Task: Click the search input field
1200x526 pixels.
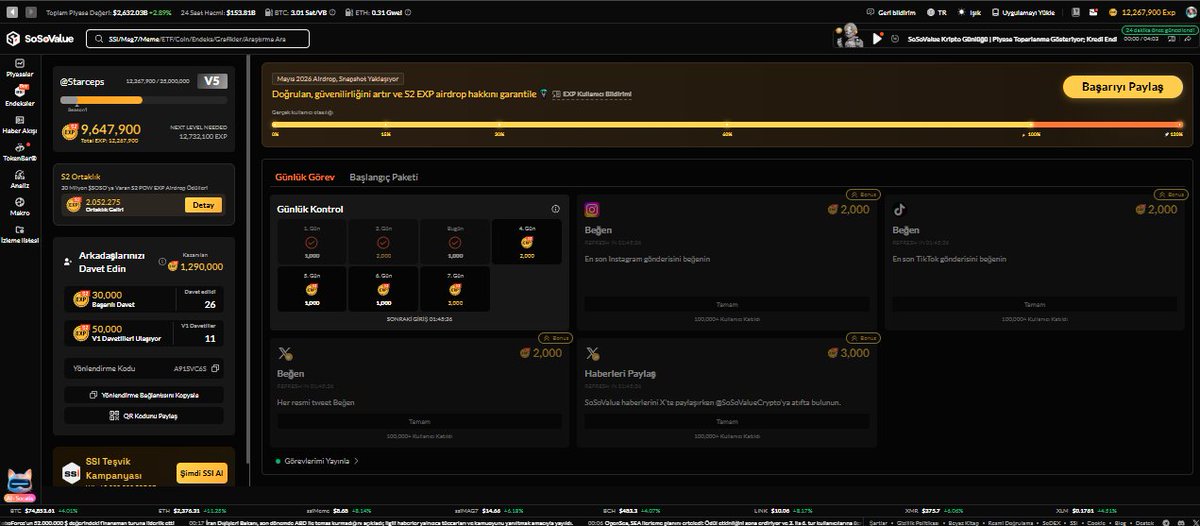Action: pyautogui.click(x=197, y=39)
